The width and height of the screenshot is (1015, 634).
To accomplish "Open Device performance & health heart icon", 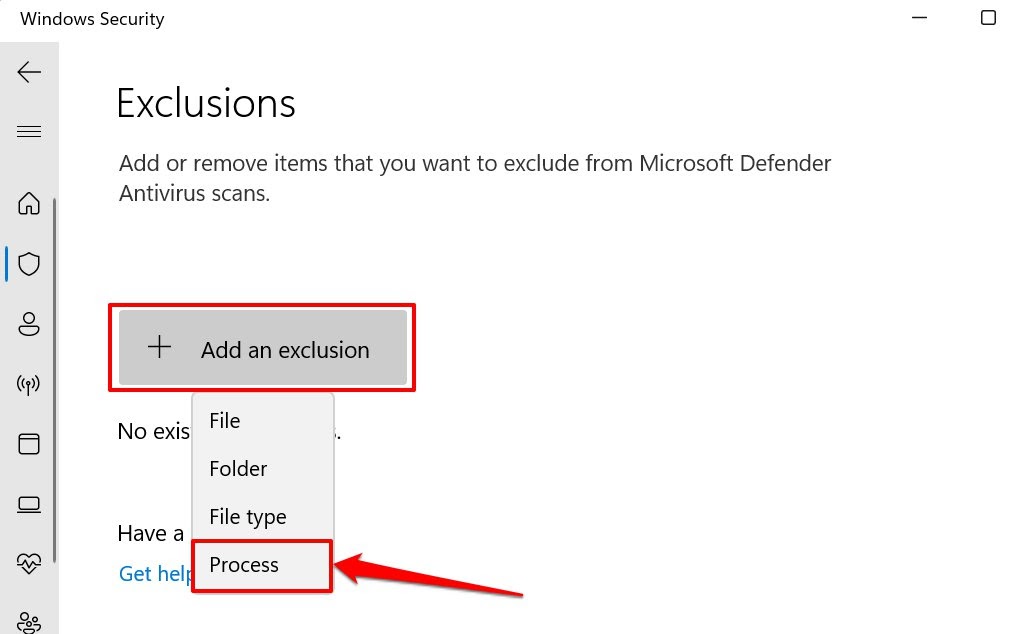I will 29,564.
